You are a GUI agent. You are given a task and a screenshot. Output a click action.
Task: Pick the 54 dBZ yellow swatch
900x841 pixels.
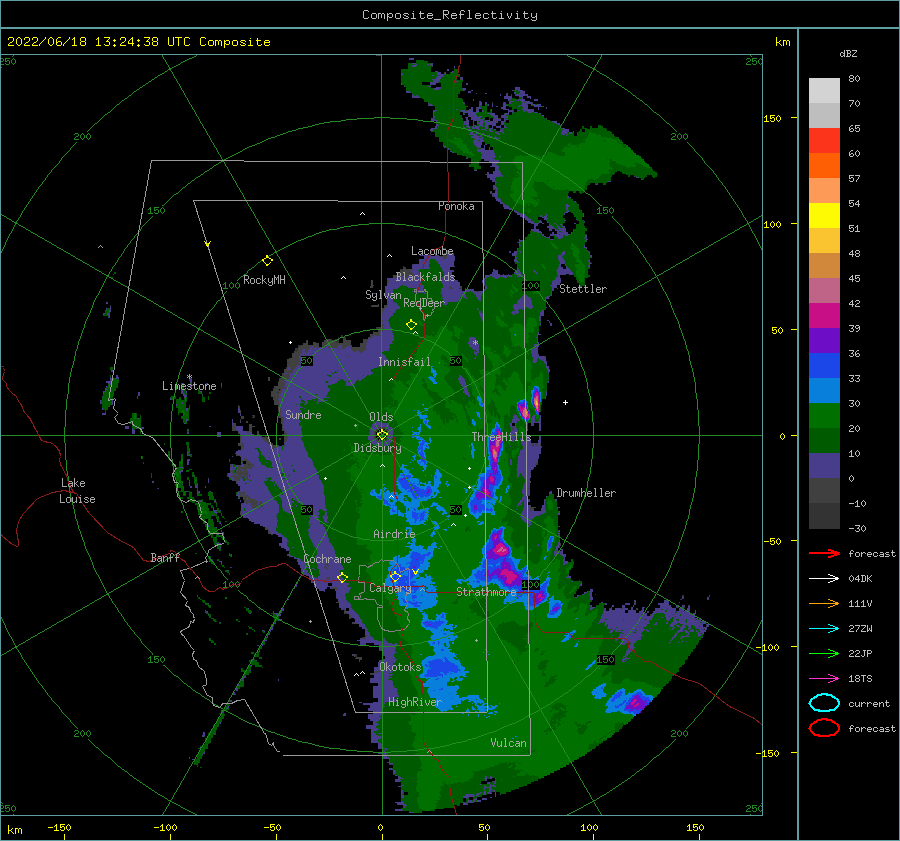[824, 215]
